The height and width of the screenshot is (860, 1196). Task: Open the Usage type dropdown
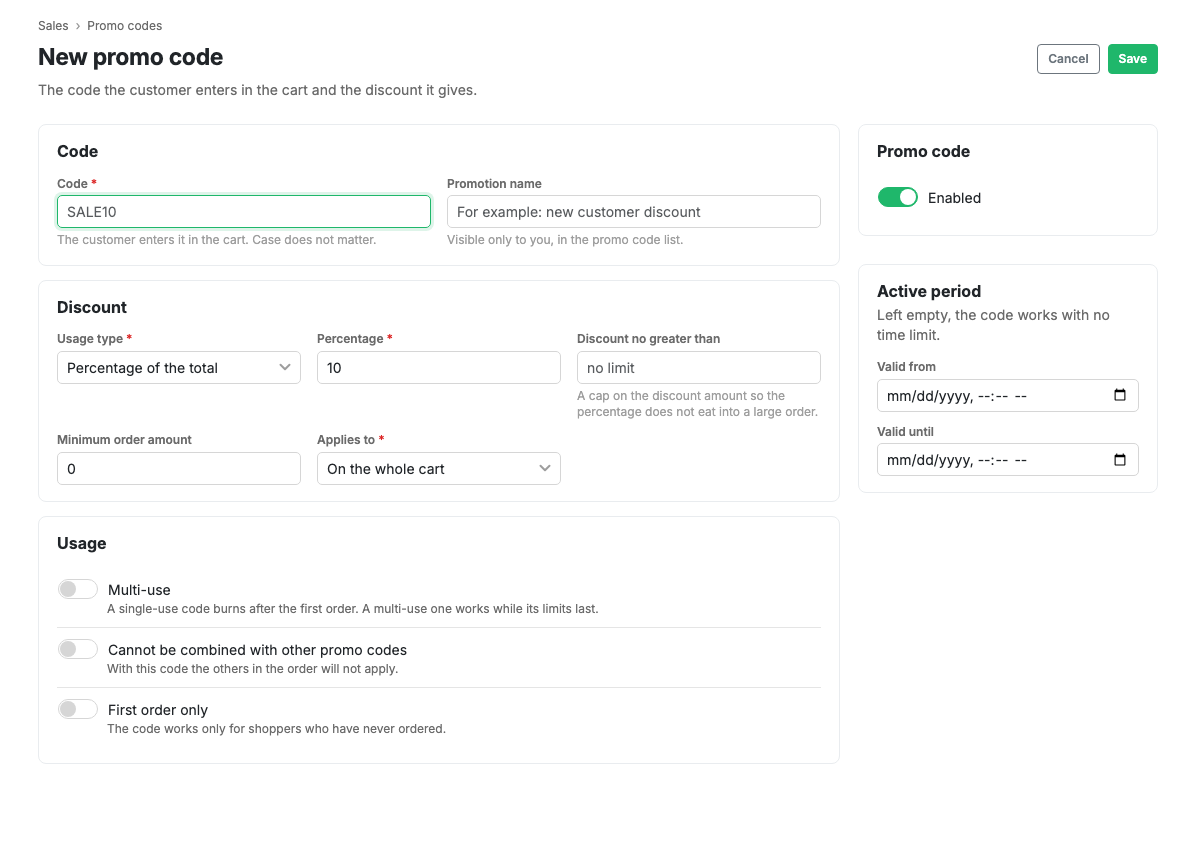click(178, 368)
